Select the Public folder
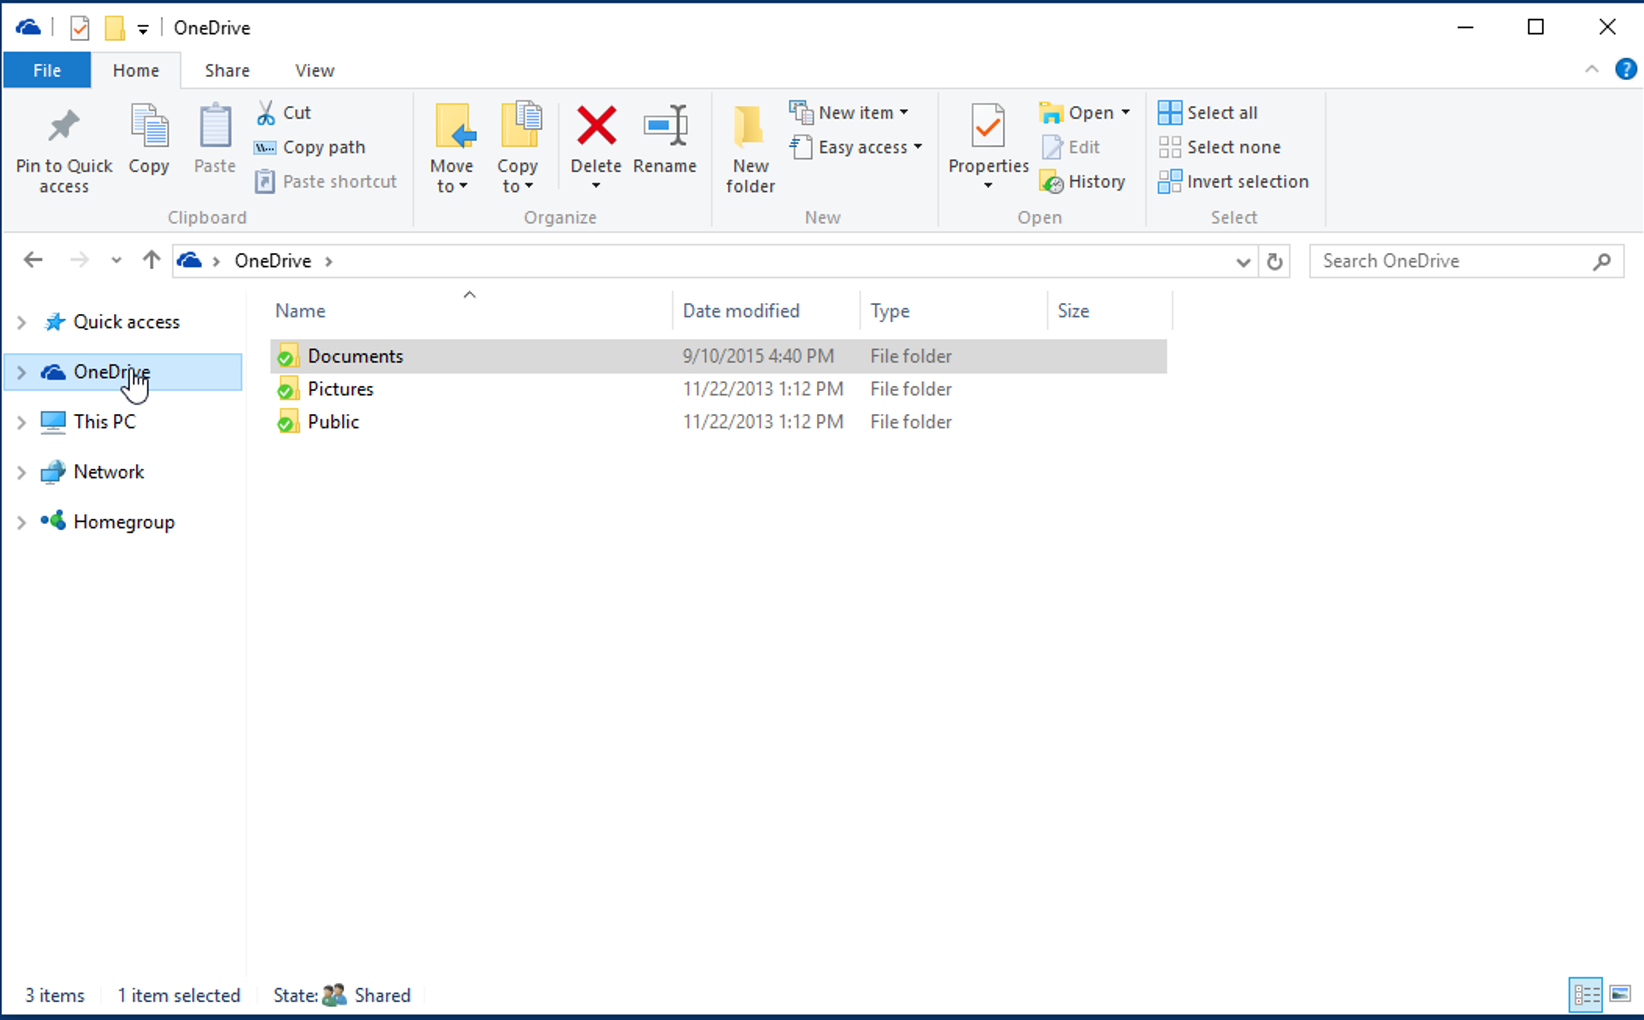 click(718, 422)
